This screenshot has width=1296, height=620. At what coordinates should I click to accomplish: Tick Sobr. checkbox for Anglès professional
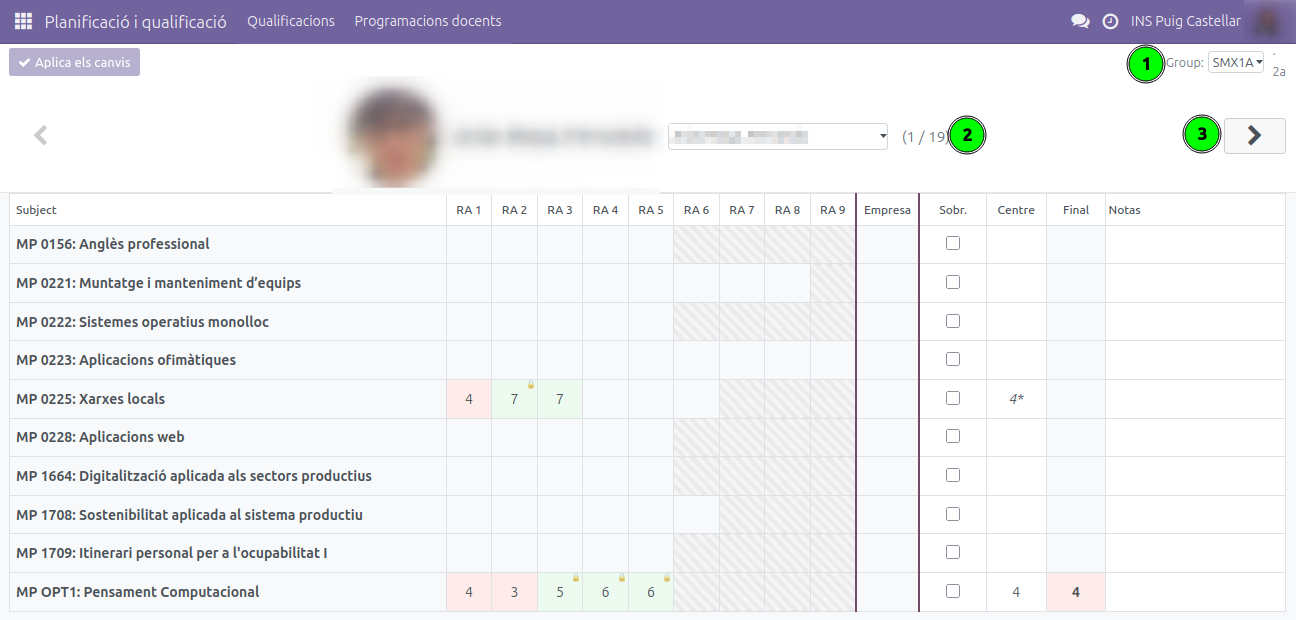[x=953, y=243]
